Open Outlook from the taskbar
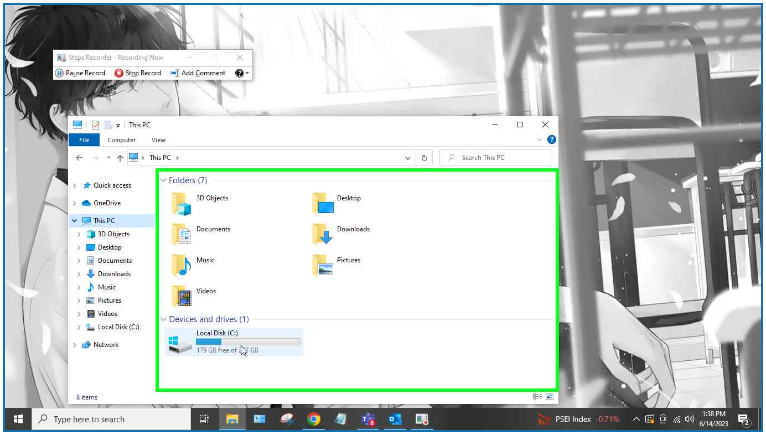The width and height of the screenshot is (766, 436). 395,419
